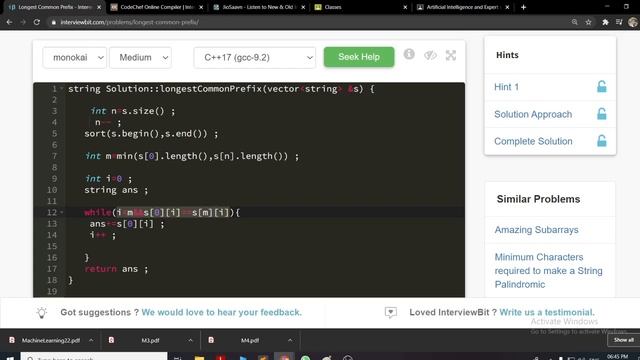This screenshot has width=640, height=360.
Task: Close the Classes tab
Action: (x=405, y=7)
